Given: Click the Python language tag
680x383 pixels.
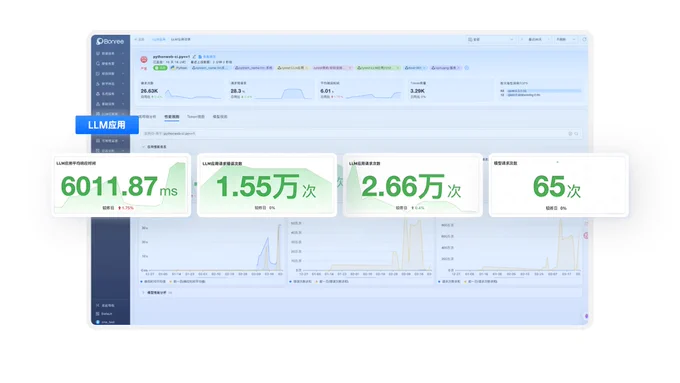Looking at the screenshot, I should coord(179,68).
